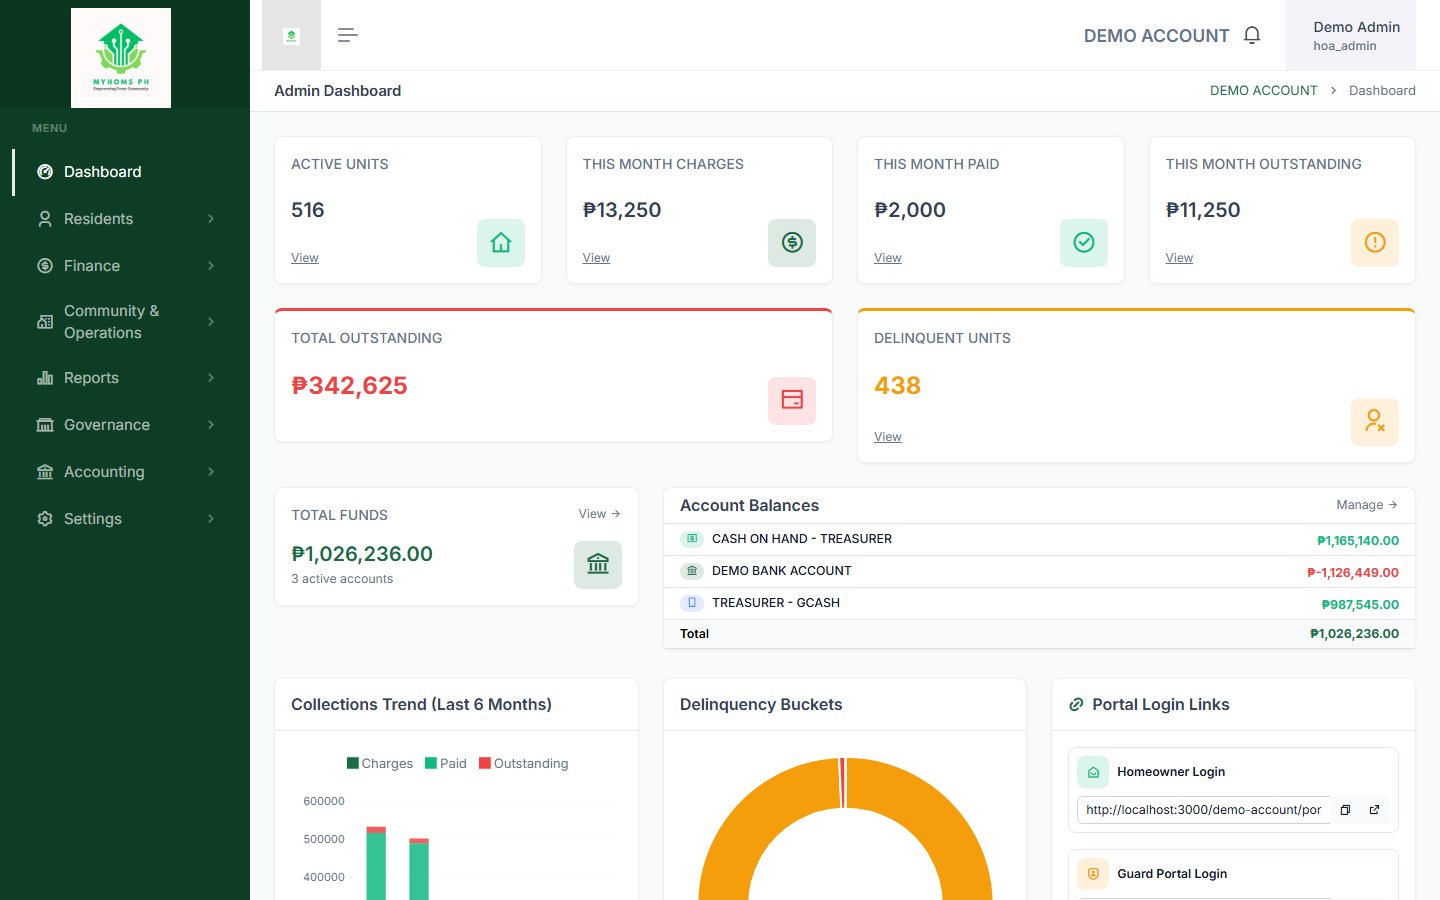Click DEMO ACCOUNT breadcrumb link
The height and width of the screenshot is (900, 1440).
click(x=1263, y=91)
